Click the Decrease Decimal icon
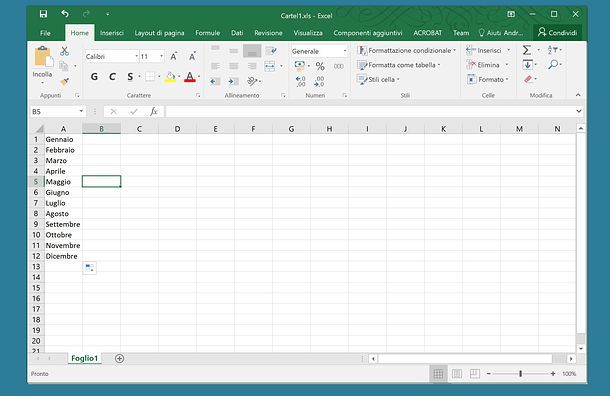Screen dimensions: 610x396 tap(319, 81)
